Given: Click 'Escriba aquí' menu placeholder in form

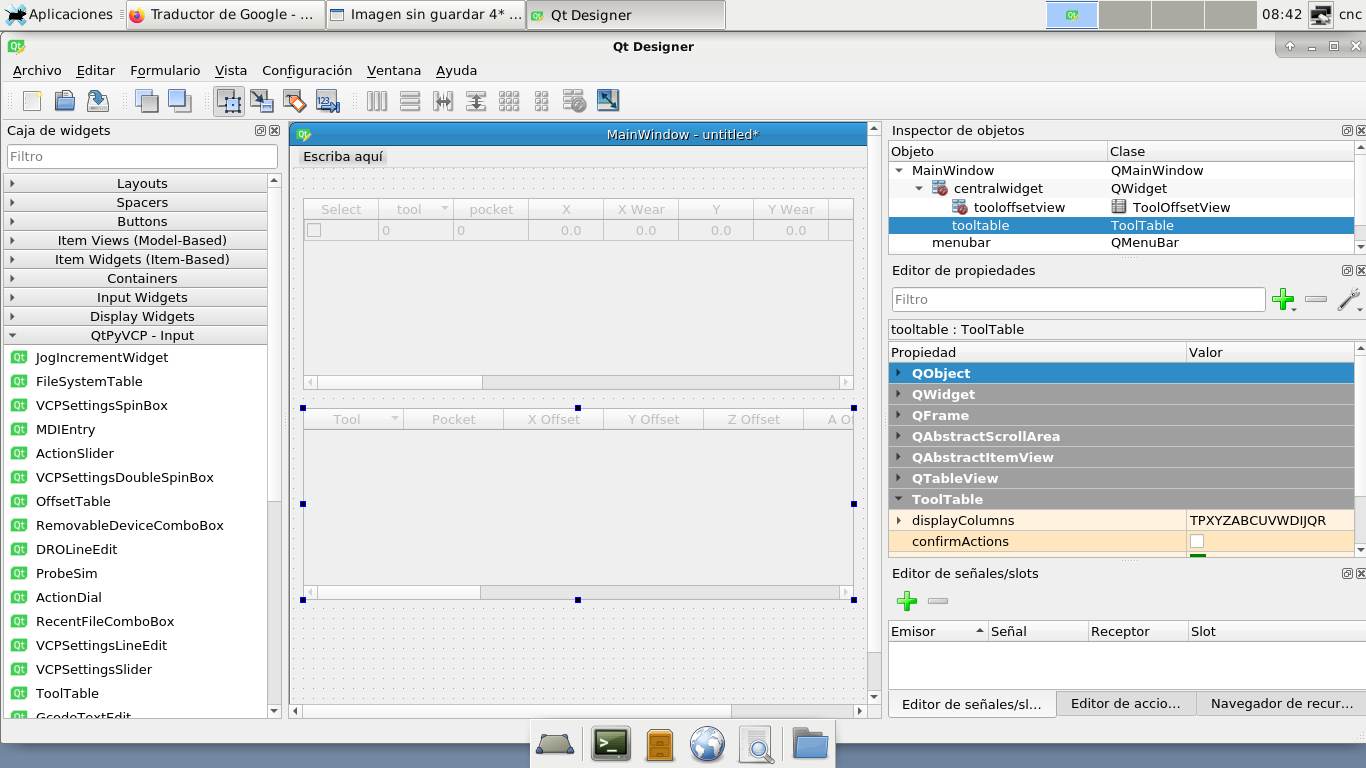Looking at the screenshot, I should point(343,157).
